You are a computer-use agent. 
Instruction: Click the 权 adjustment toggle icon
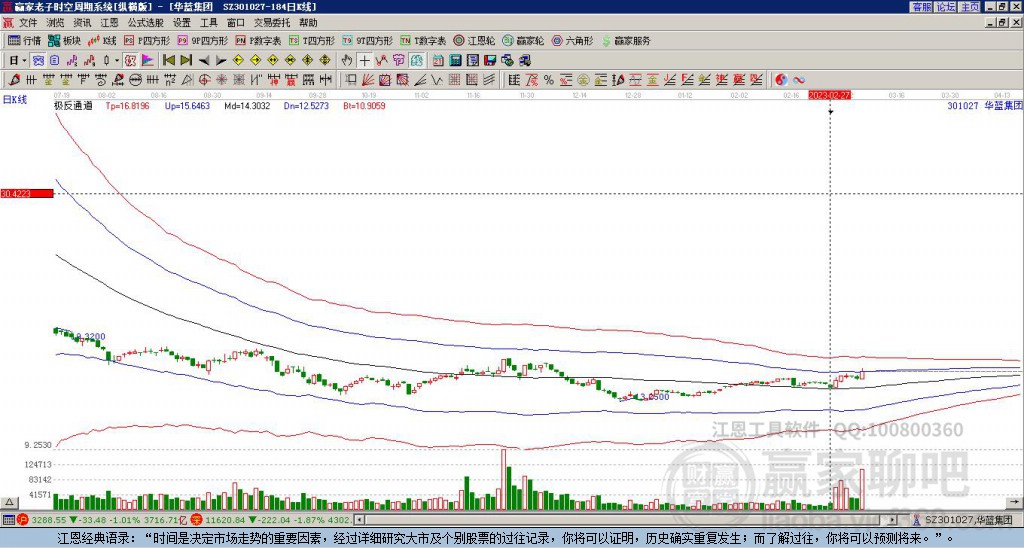130,61
